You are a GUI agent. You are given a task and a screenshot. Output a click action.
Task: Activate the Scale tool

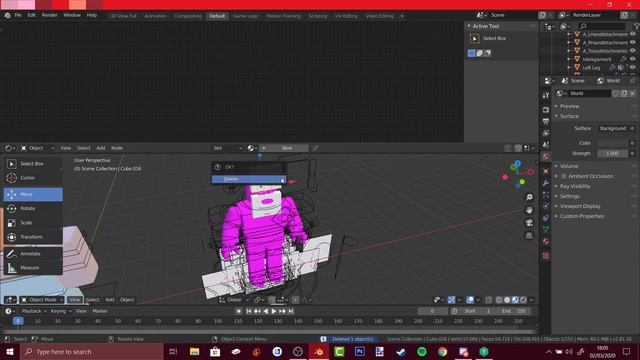[x=33, y=223]
